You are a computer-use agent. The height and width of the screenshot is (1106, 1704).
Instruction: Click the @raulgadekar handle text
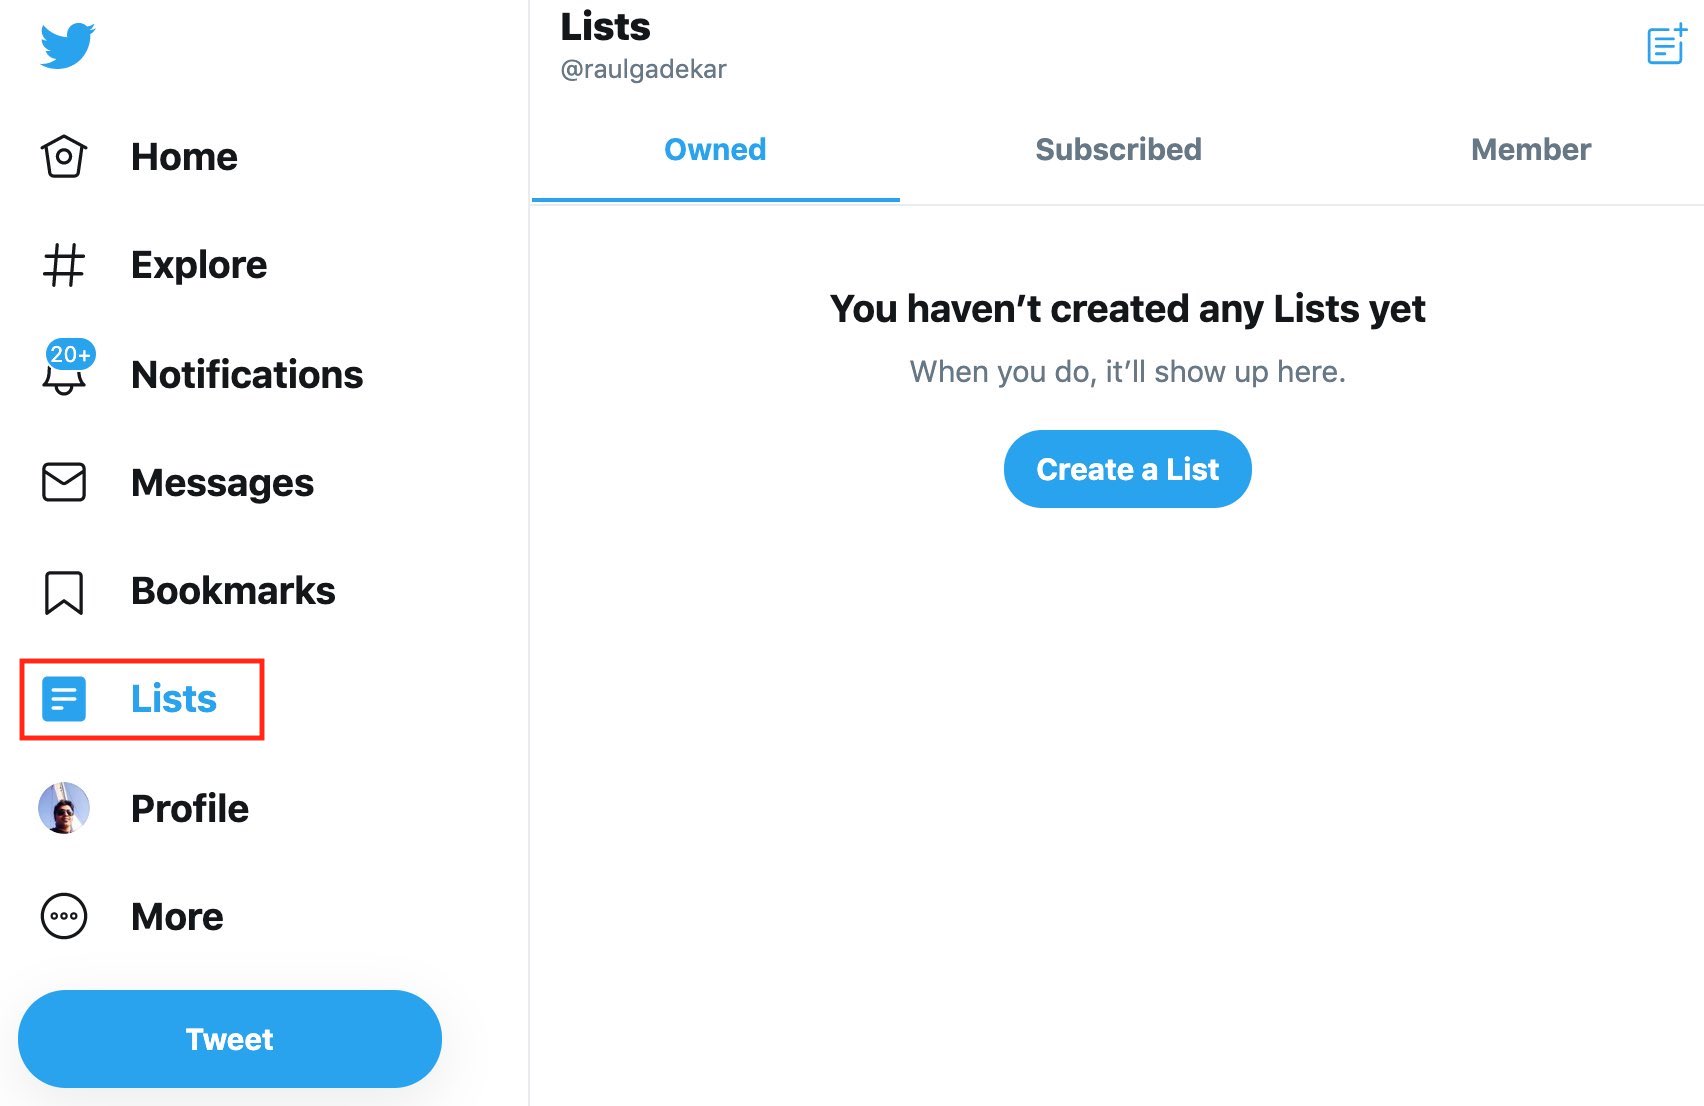coord(645,69)
